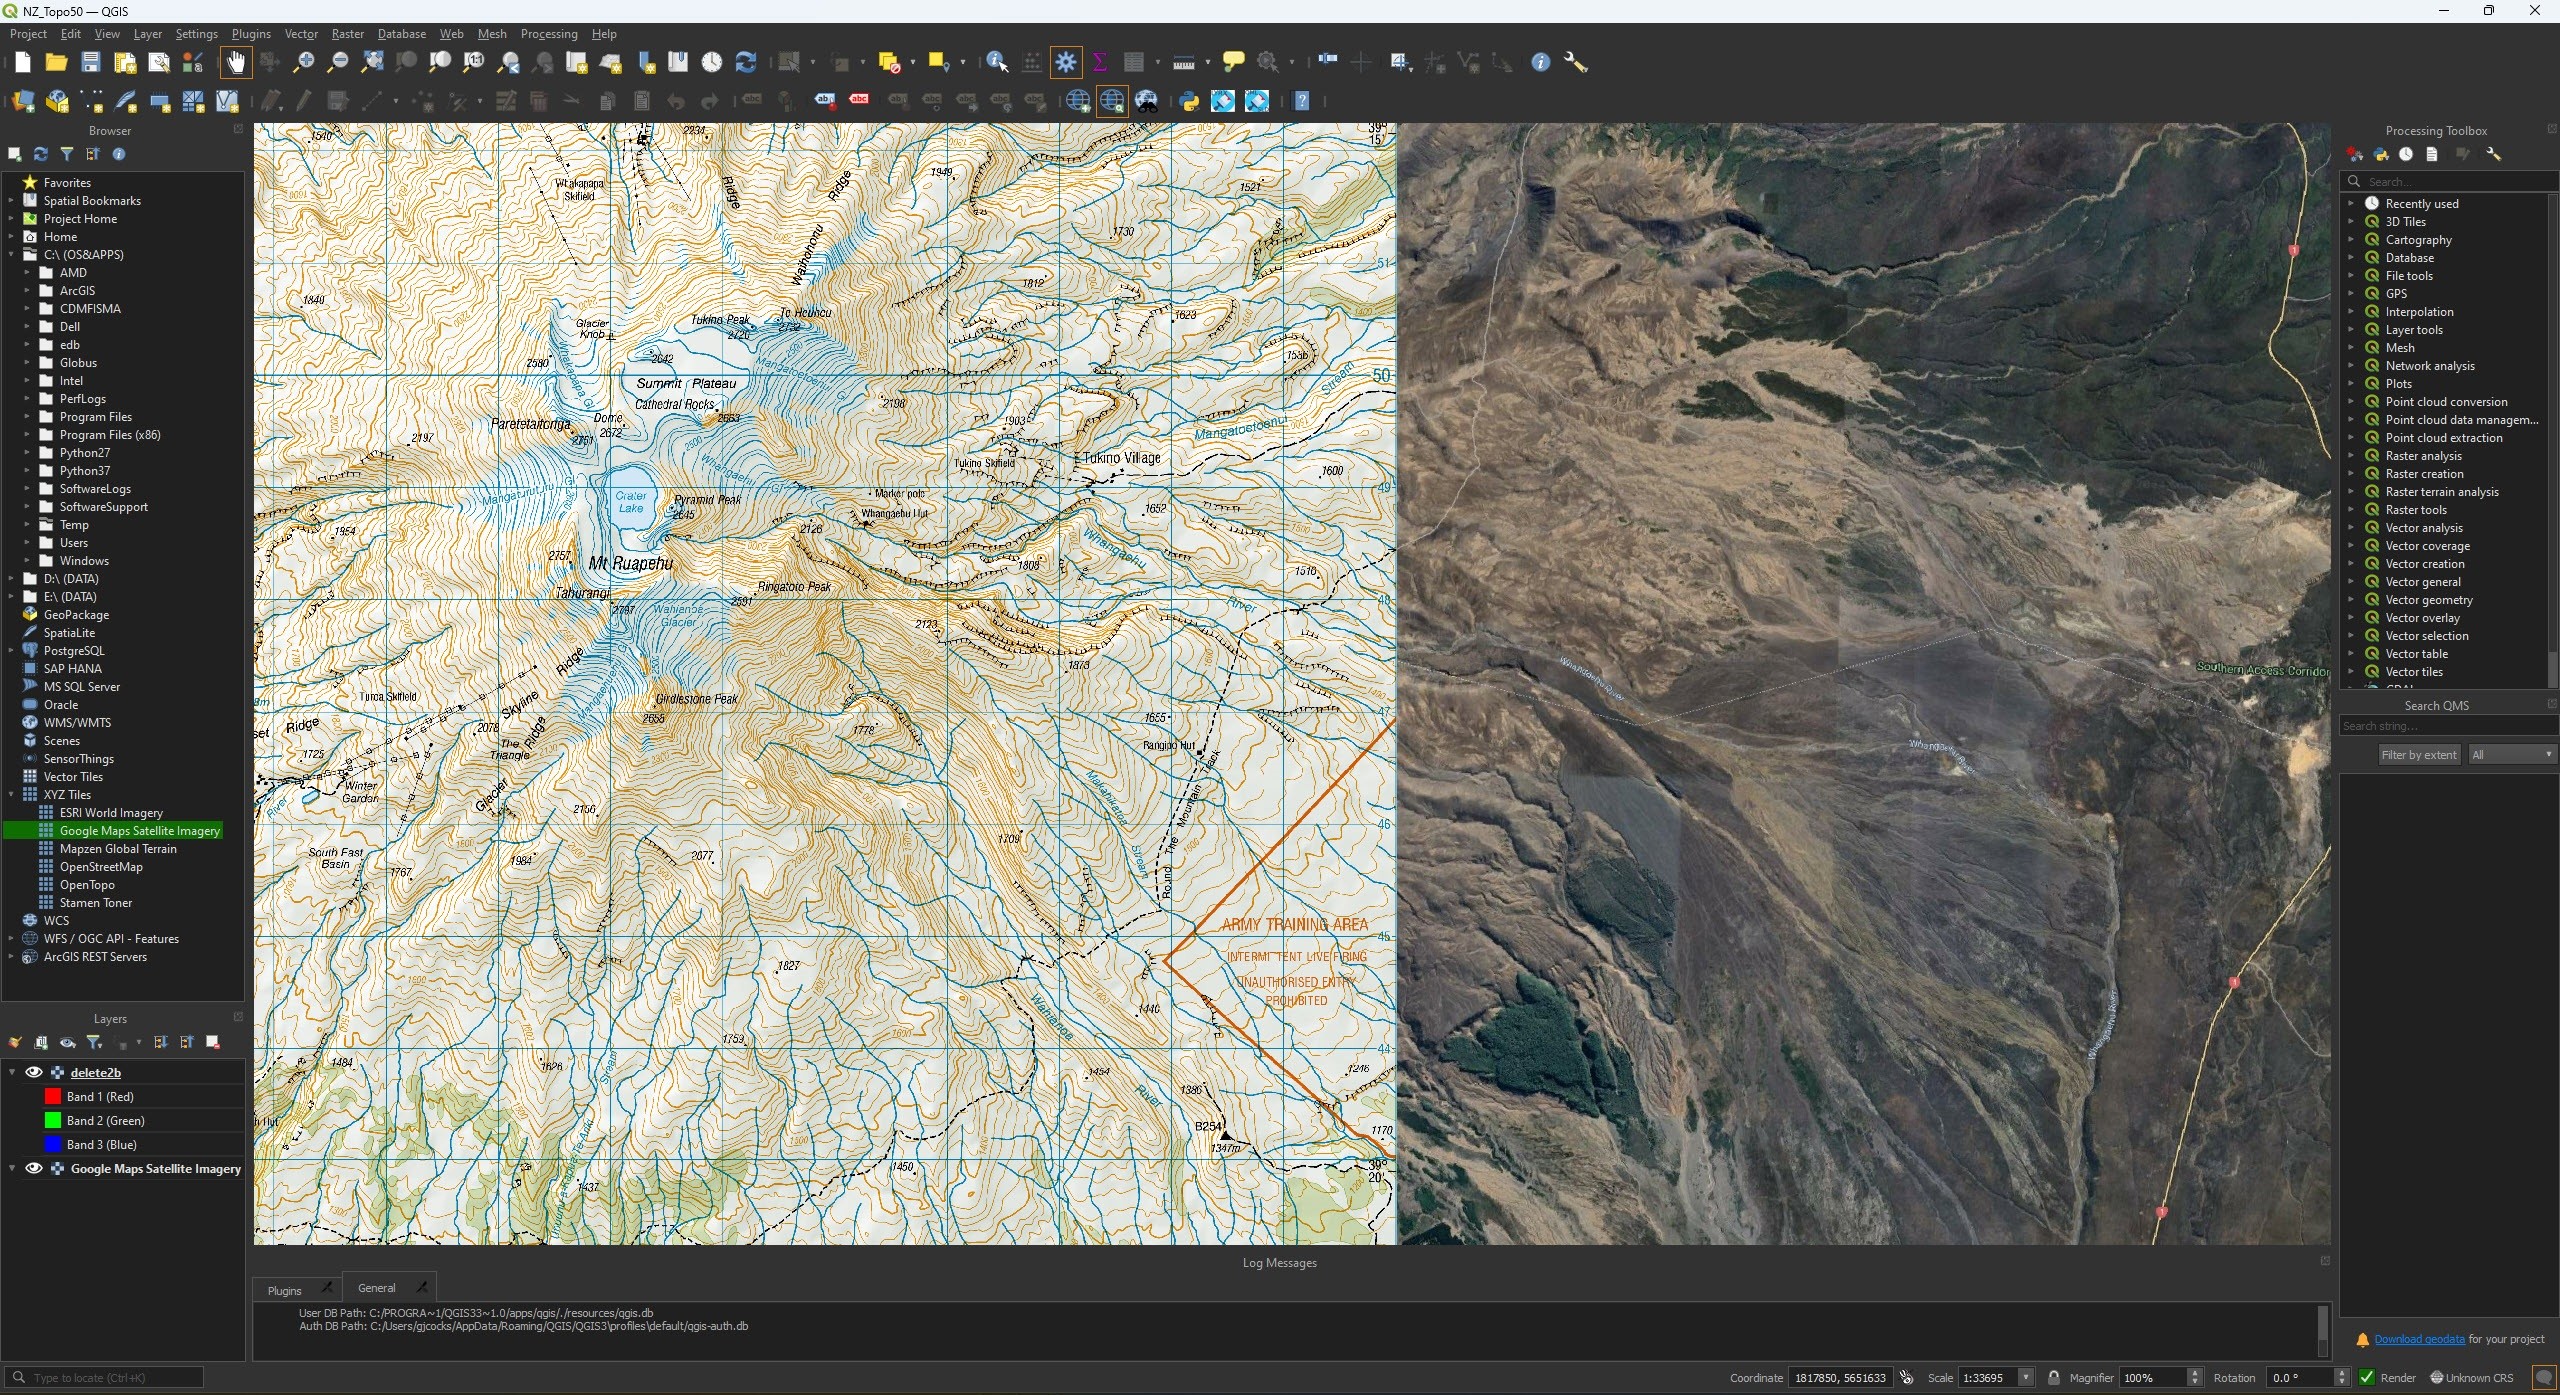The width and height of the screenshot is (2560, 1395).
Task: Open Manage Map Themes eye icon in Layers panel
Action: coord(67,1042)
